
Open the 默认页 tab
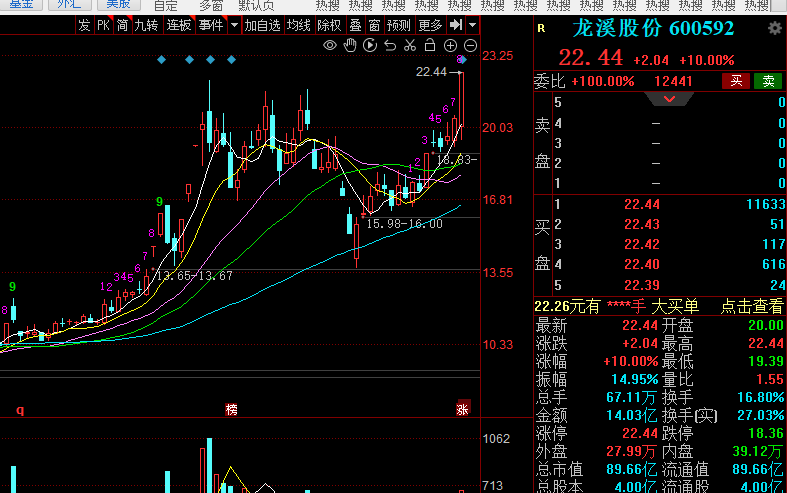(256, 6)
